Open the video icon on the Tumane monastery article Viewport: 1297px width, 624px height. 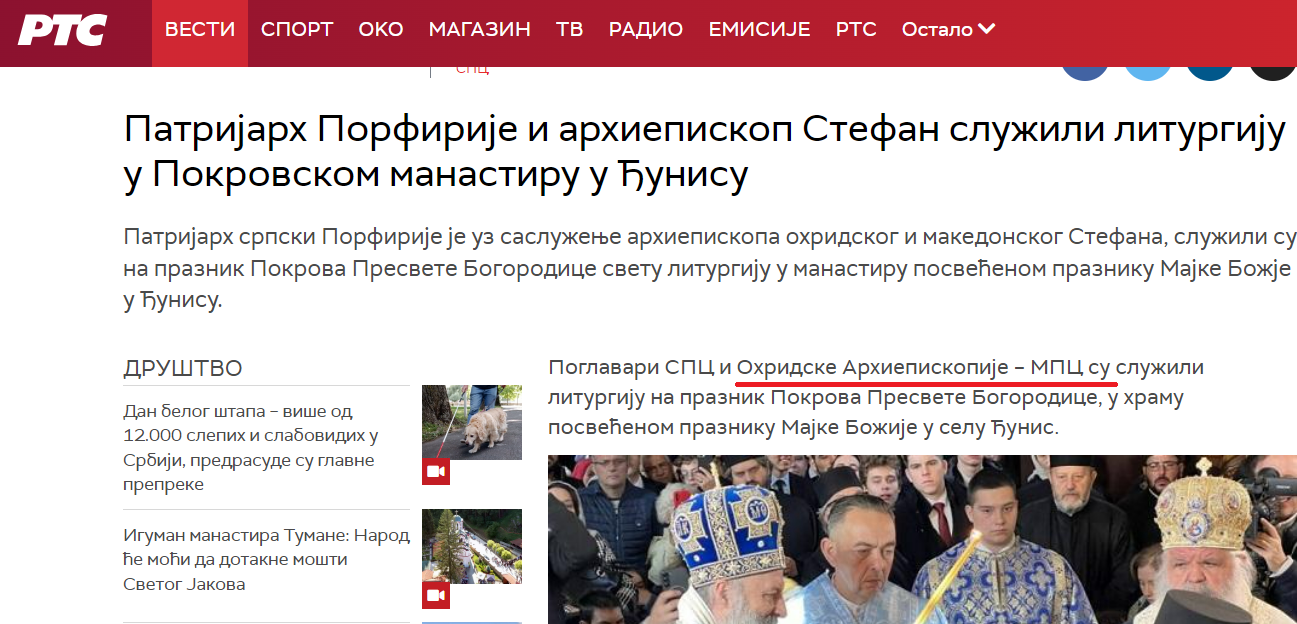(436, 596)
